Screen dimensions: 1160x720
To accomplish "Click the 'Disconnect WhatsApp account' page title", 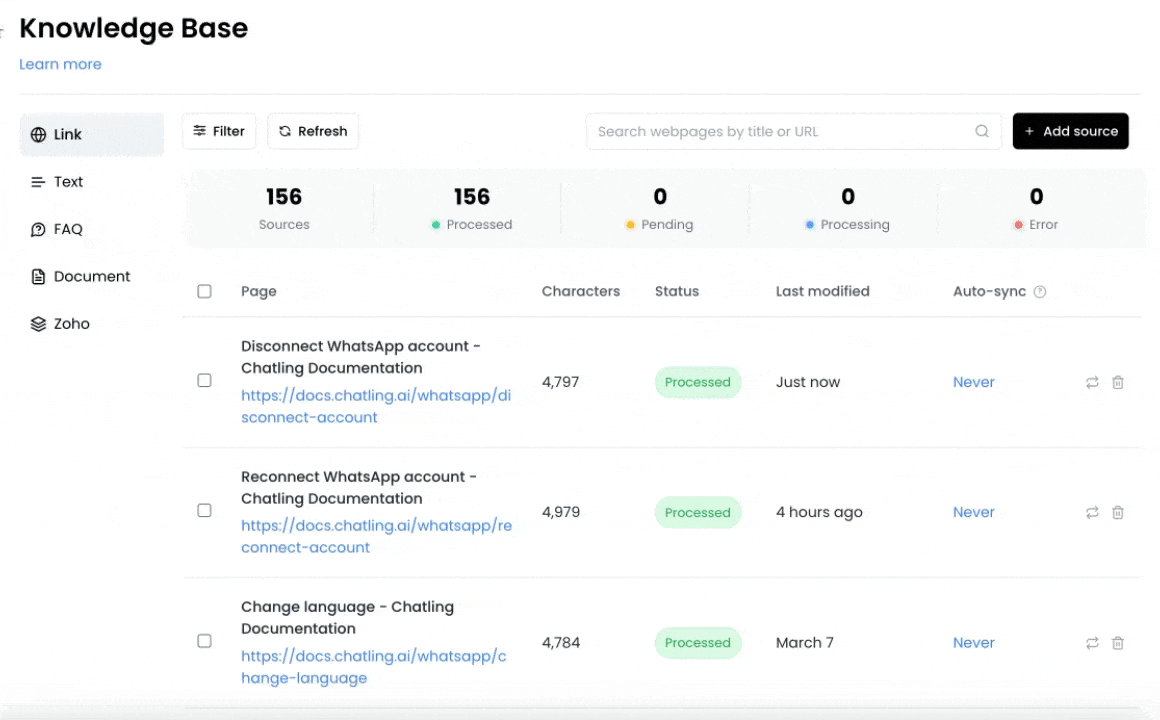I will (x=361, y=357).
